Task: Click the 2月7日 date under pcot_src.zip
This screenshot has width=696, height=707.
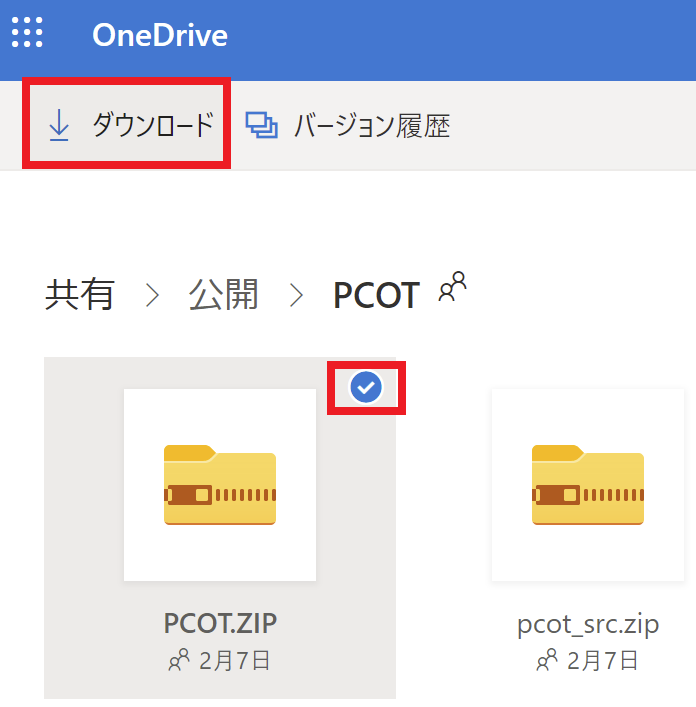Action: pos(602,661)
